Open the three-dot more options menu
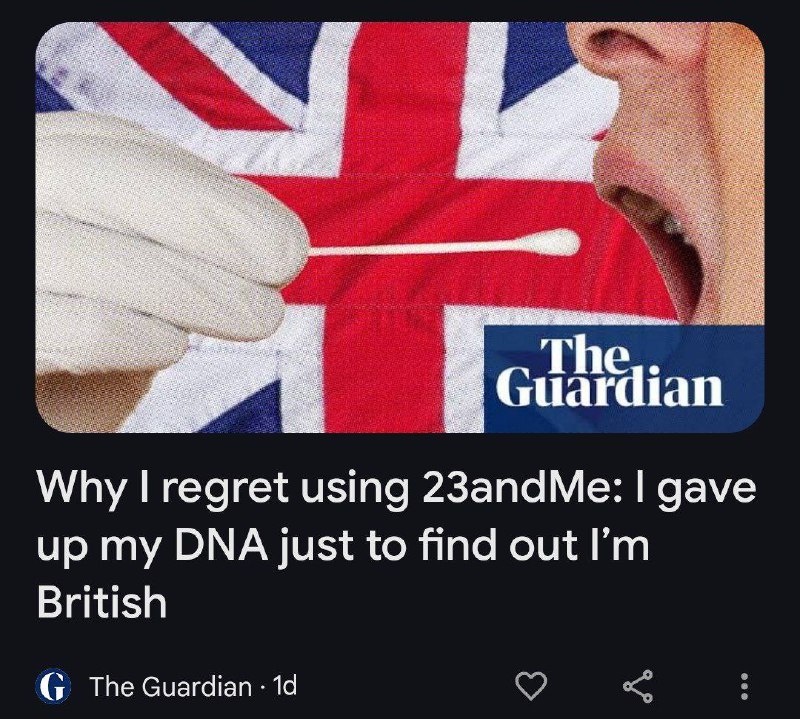 [744, 687]
